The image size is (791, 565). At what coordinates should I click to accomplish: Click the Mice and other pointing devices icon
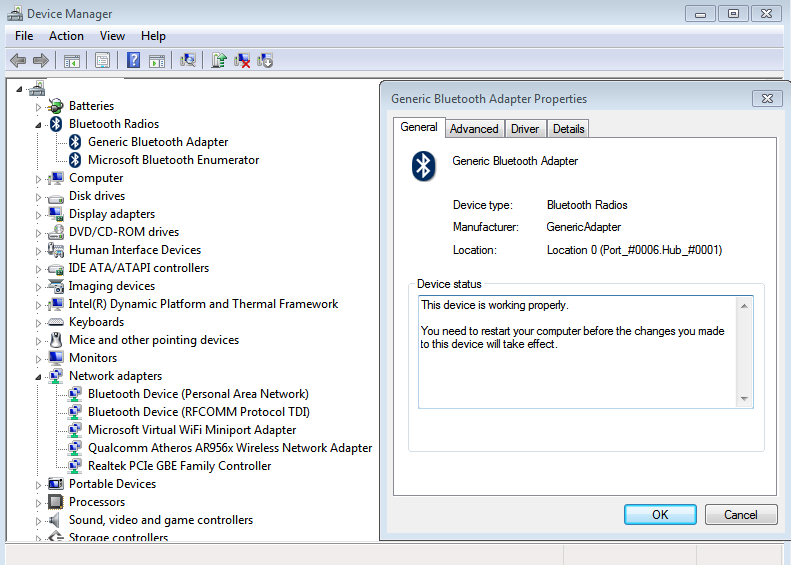click(56, 340)
